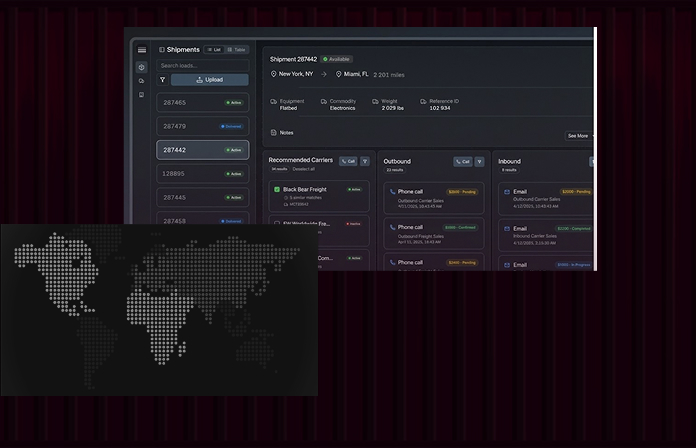Open the filter icon beside Upload

click(x=163, y=79)
